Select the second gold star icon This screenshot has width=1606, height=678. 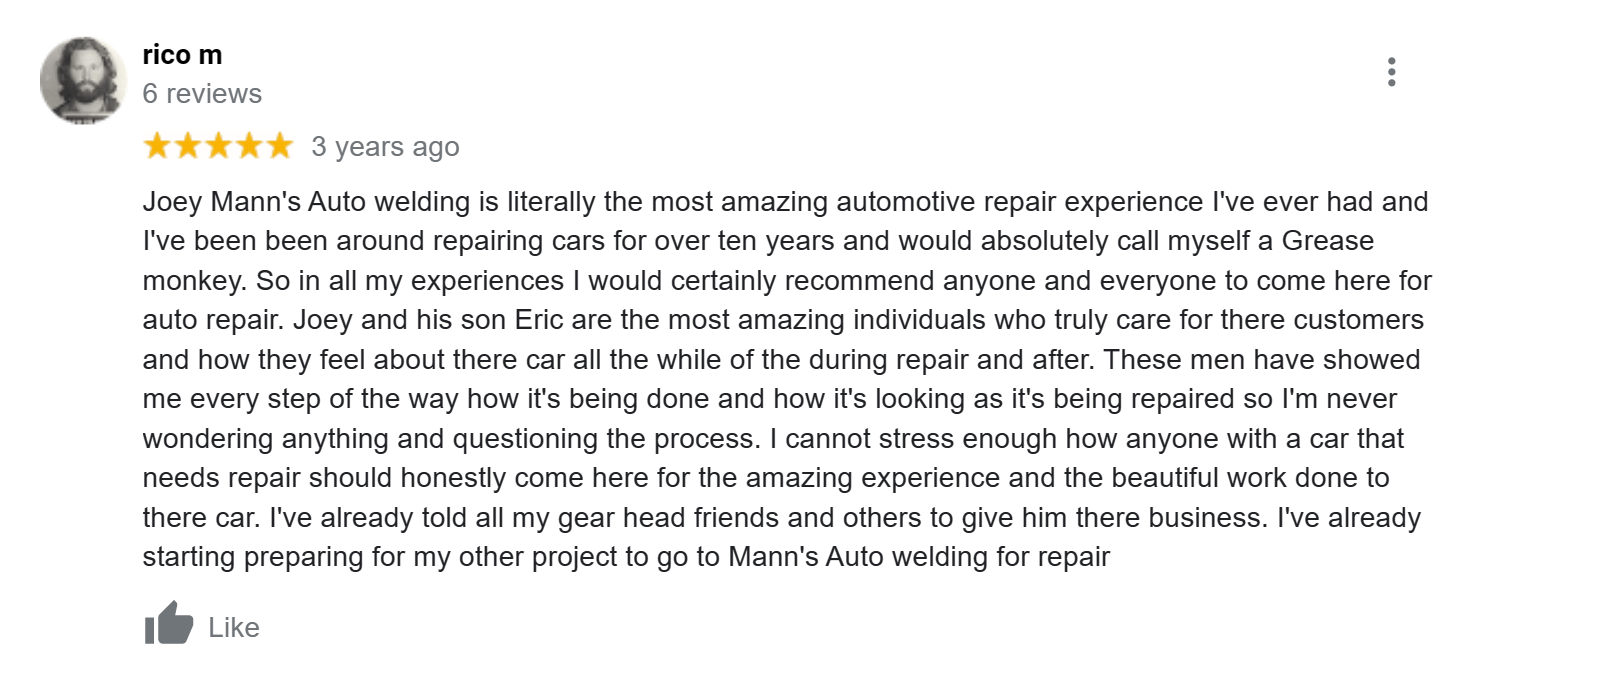pos(189,145)
